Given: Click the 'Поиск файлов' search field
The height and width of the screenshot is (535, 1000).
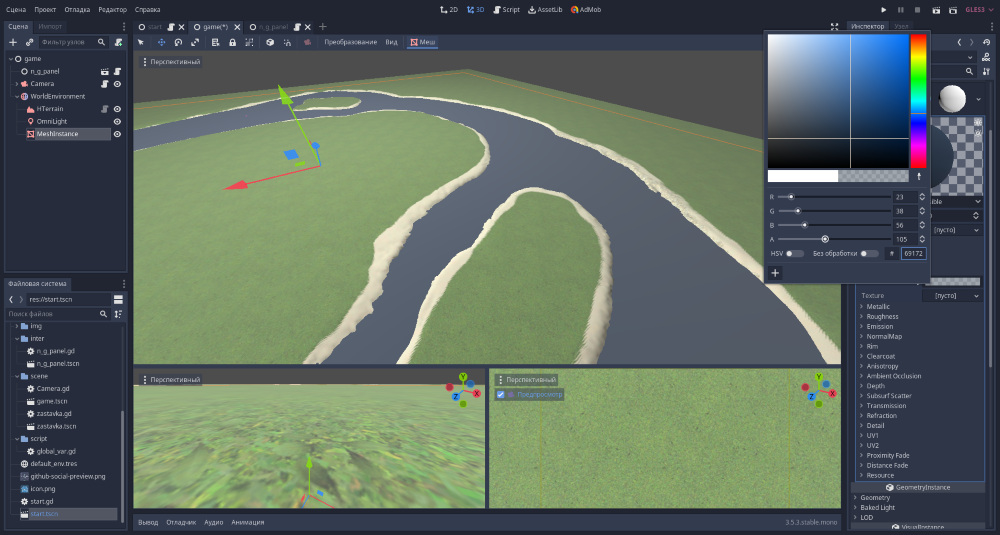Looking at the screenshot, I should pos(52,314).
